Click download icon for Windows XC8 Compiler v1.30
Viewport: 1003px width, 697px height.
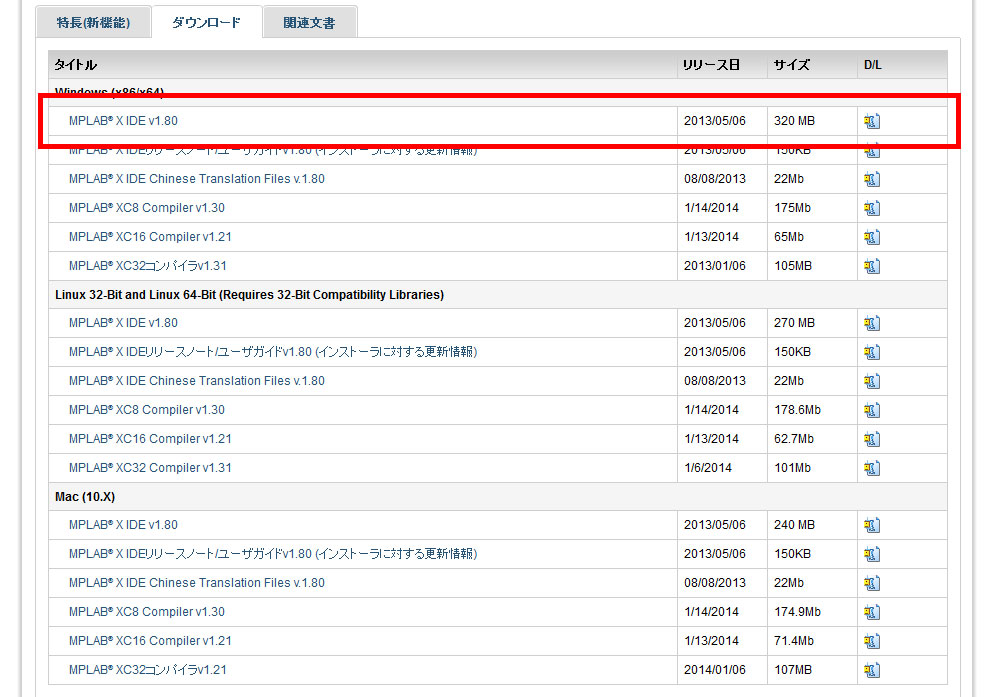point(872,208)
